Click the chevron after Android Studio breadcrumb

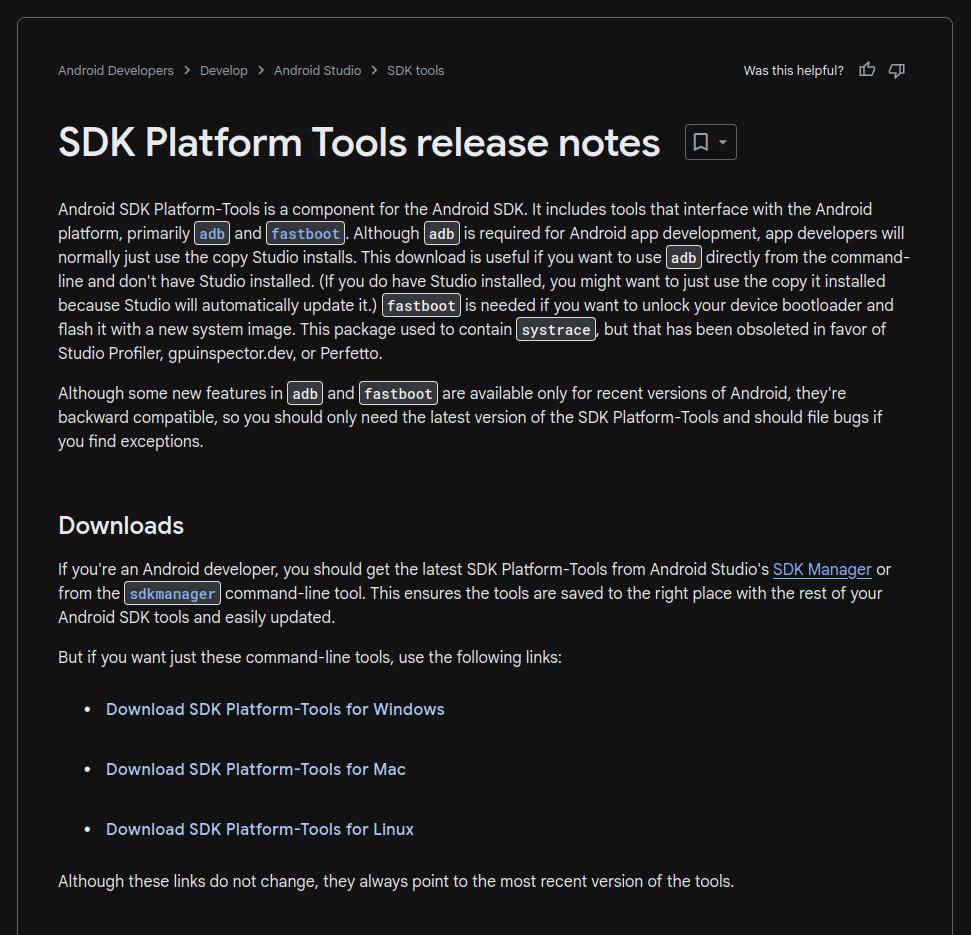(375, 71)
